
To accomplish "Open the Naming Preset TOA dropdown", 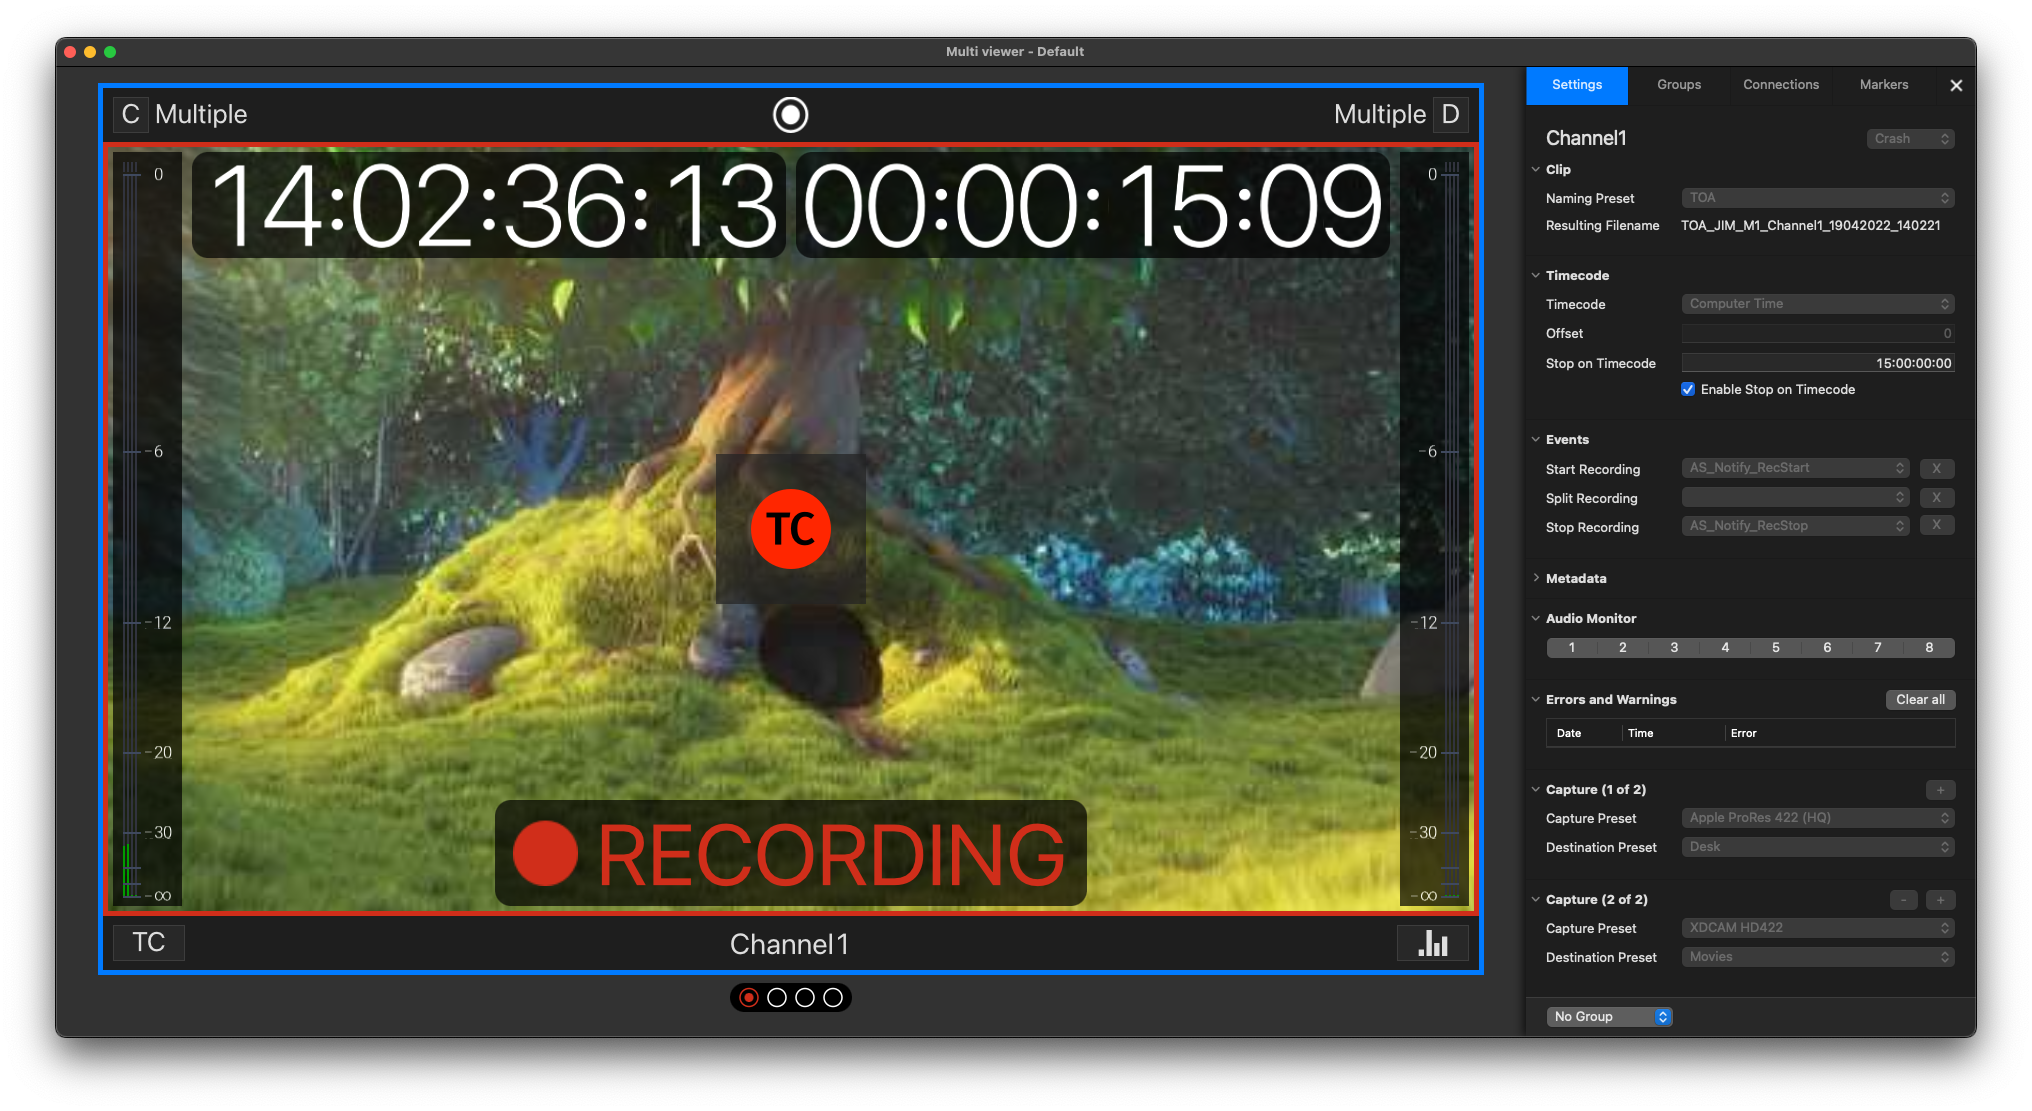I will click(1817, 198).
